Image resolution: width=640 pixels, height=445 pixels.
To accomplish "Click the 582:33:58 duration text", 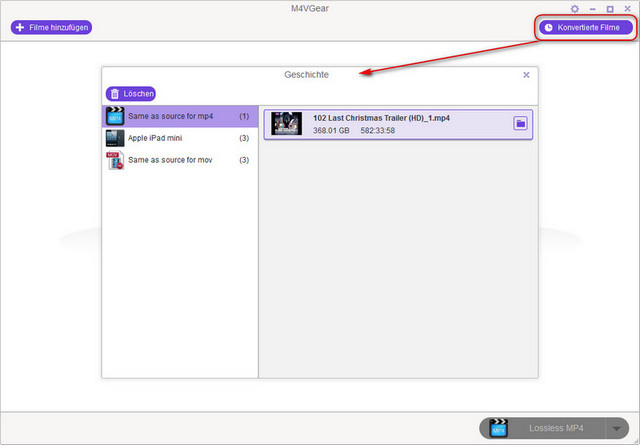I will (378, 131).
